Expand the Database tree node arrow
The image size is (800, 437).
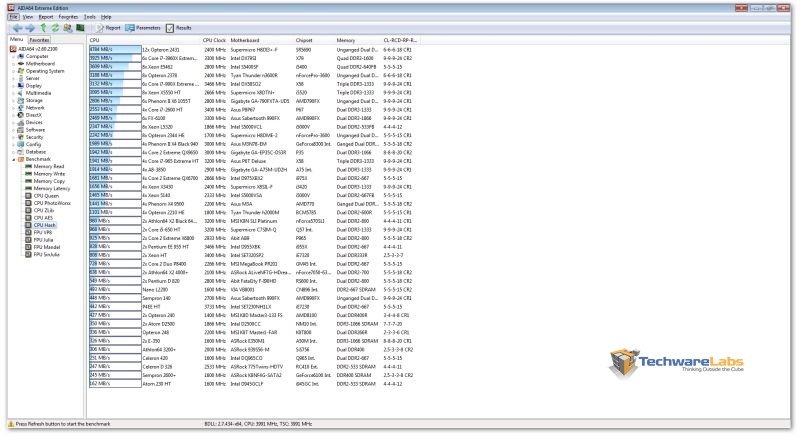click(x=14, y=151)
